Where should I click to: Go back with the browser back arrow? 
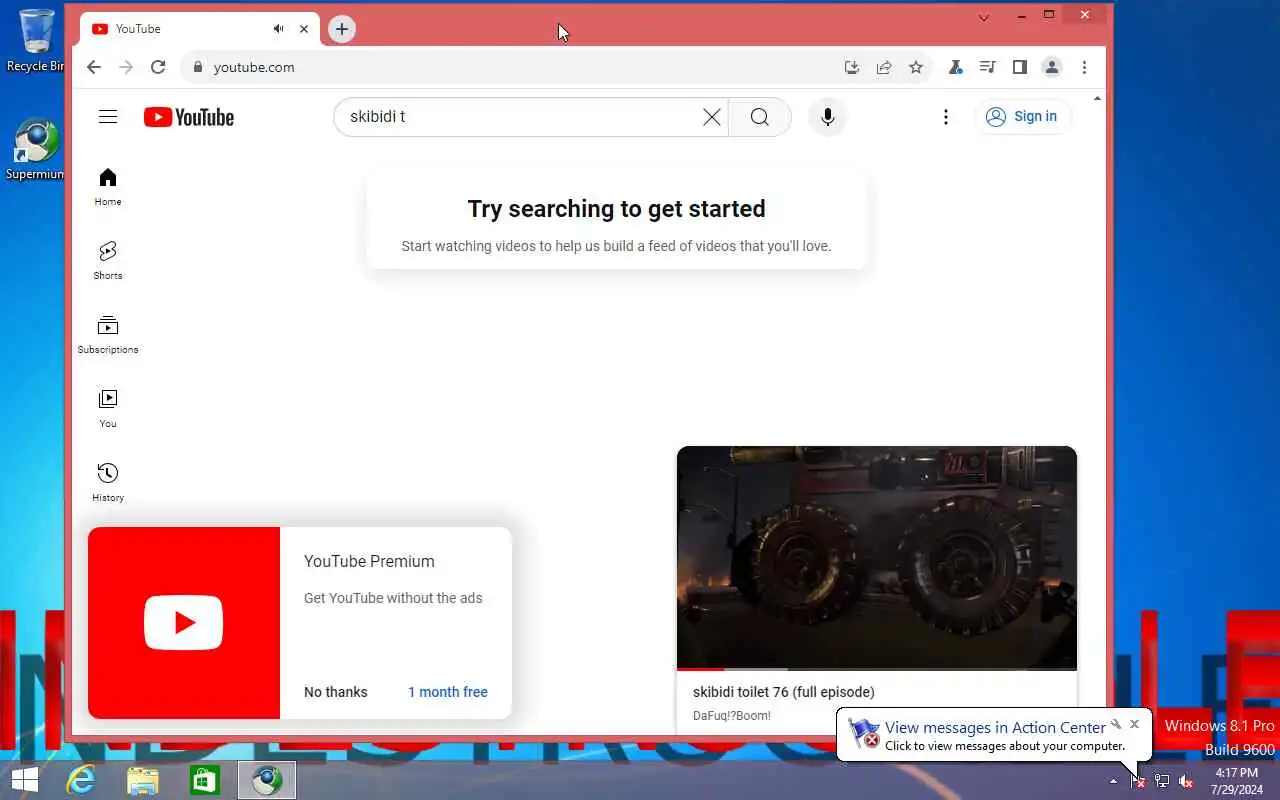[x=94, y=67]
